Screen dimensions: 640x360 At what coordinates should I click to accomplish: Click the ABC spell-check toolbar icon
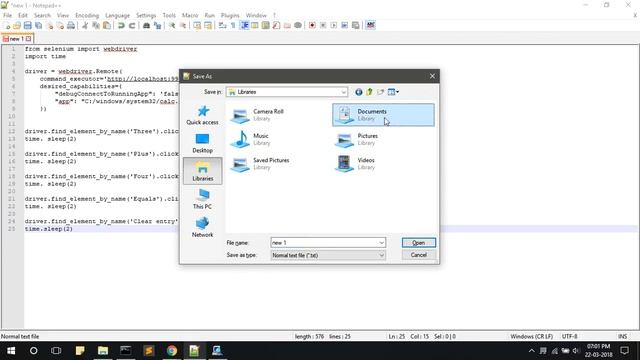point(371,25)
